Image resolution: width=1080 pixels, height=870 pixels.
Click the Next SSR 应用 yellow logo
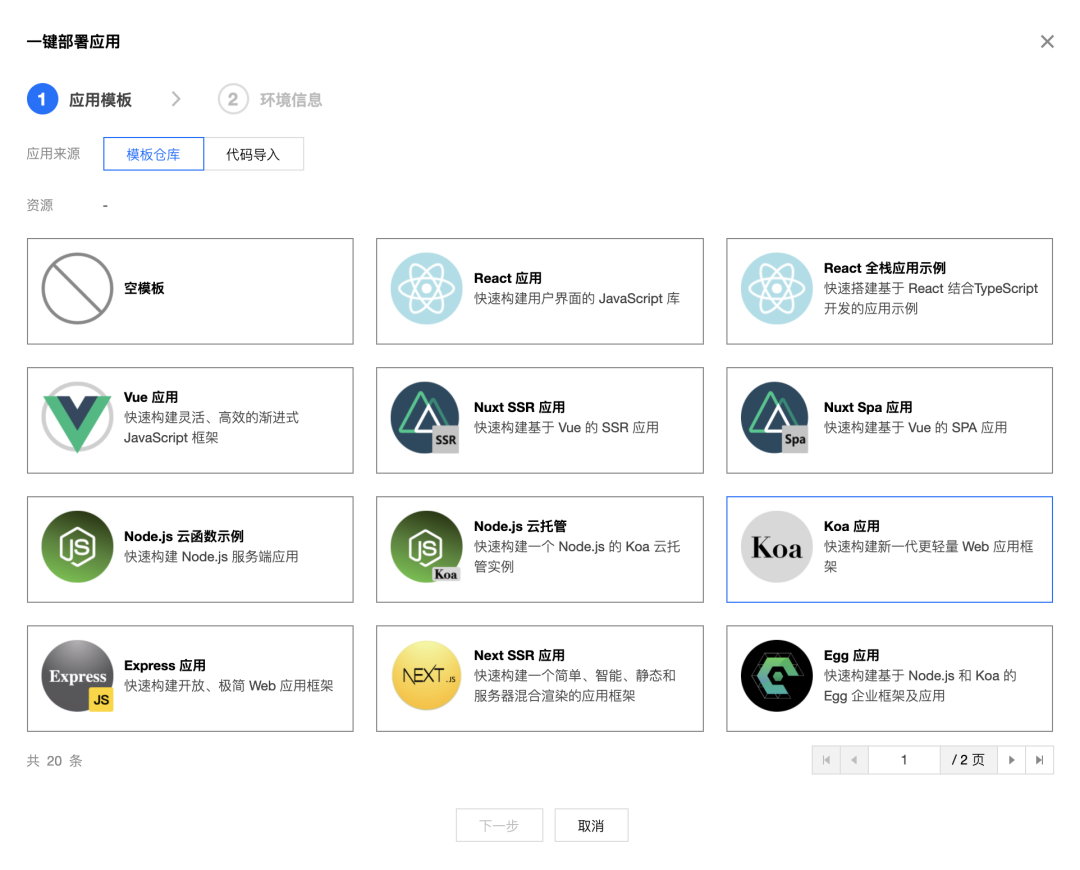point(426,676)
